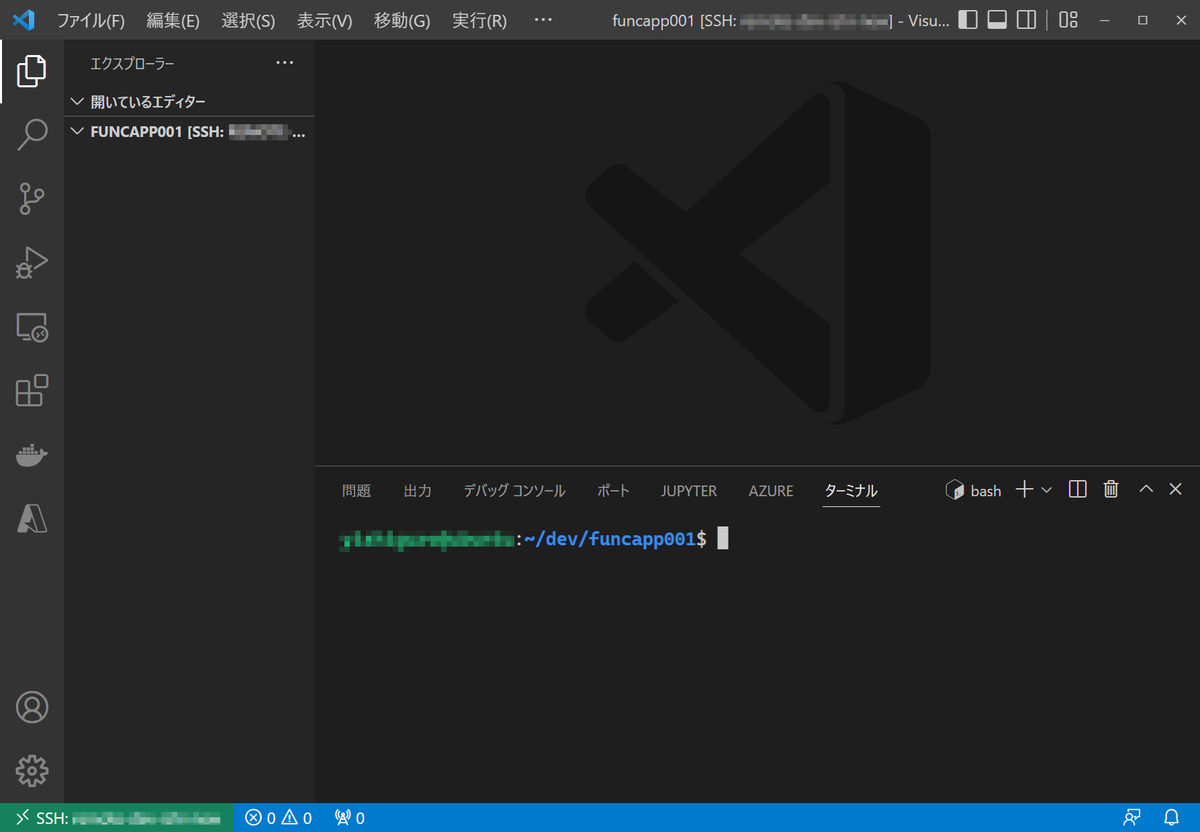1200x832 pixels.
Task: Open errors and warnings count in status bar
Action: pos(279,818)
